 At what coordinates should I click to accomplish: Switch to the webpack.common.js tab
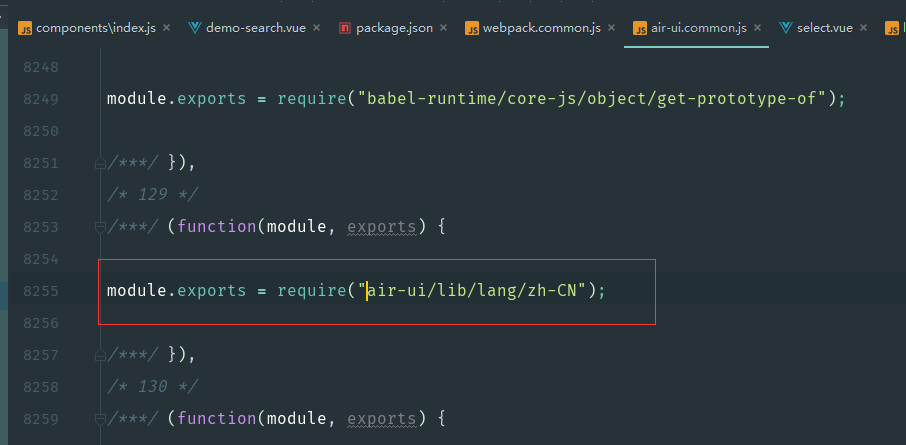(x=541, y=28)
